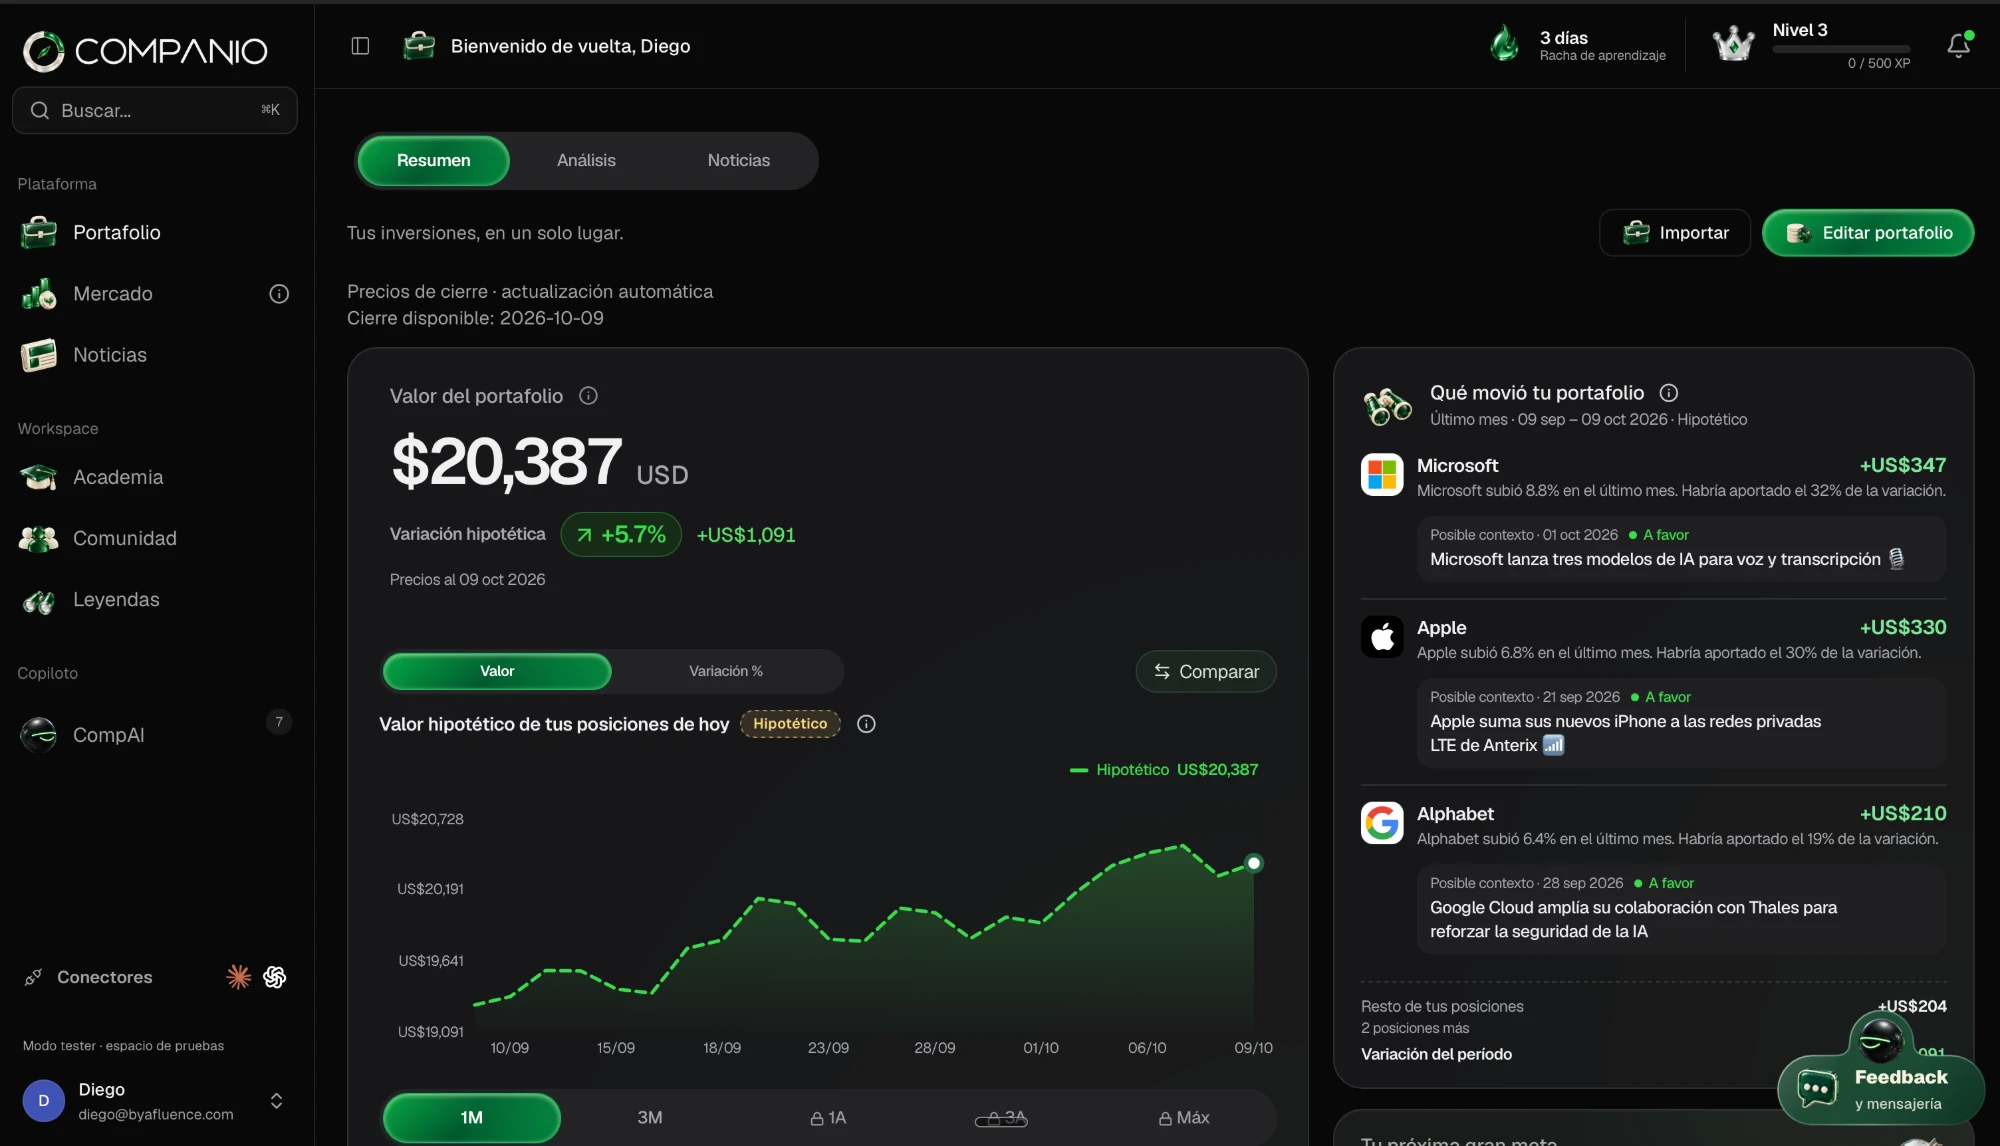Click the Importar button

pyautogui.click(x=1675, y=233)
